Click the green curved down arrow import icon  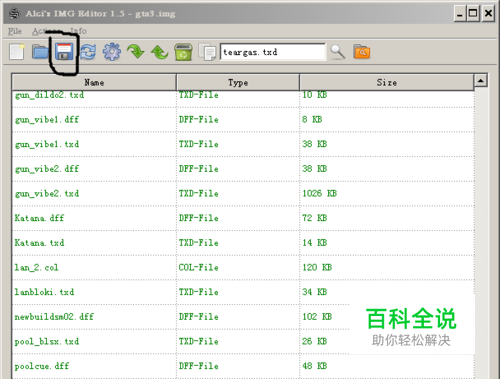tap(135, 52)
